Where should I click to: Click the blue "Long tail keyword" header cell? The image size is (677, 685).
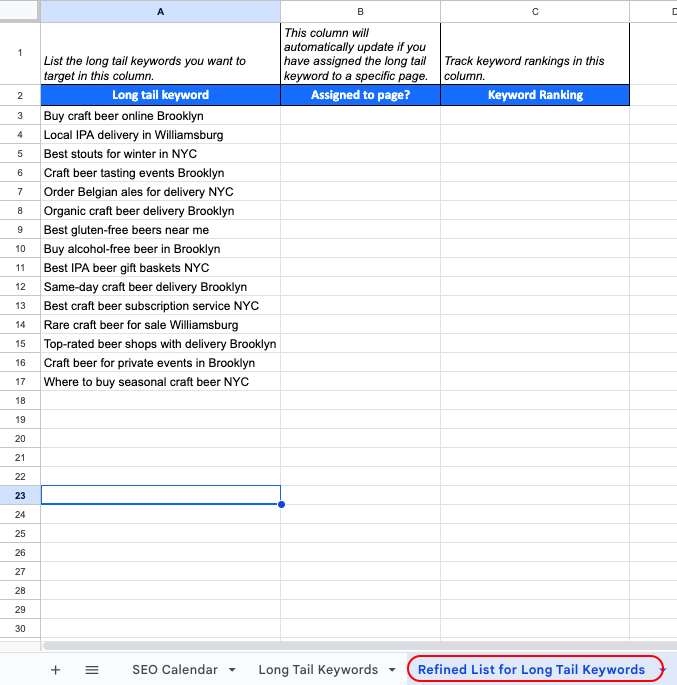pos(160,95)
